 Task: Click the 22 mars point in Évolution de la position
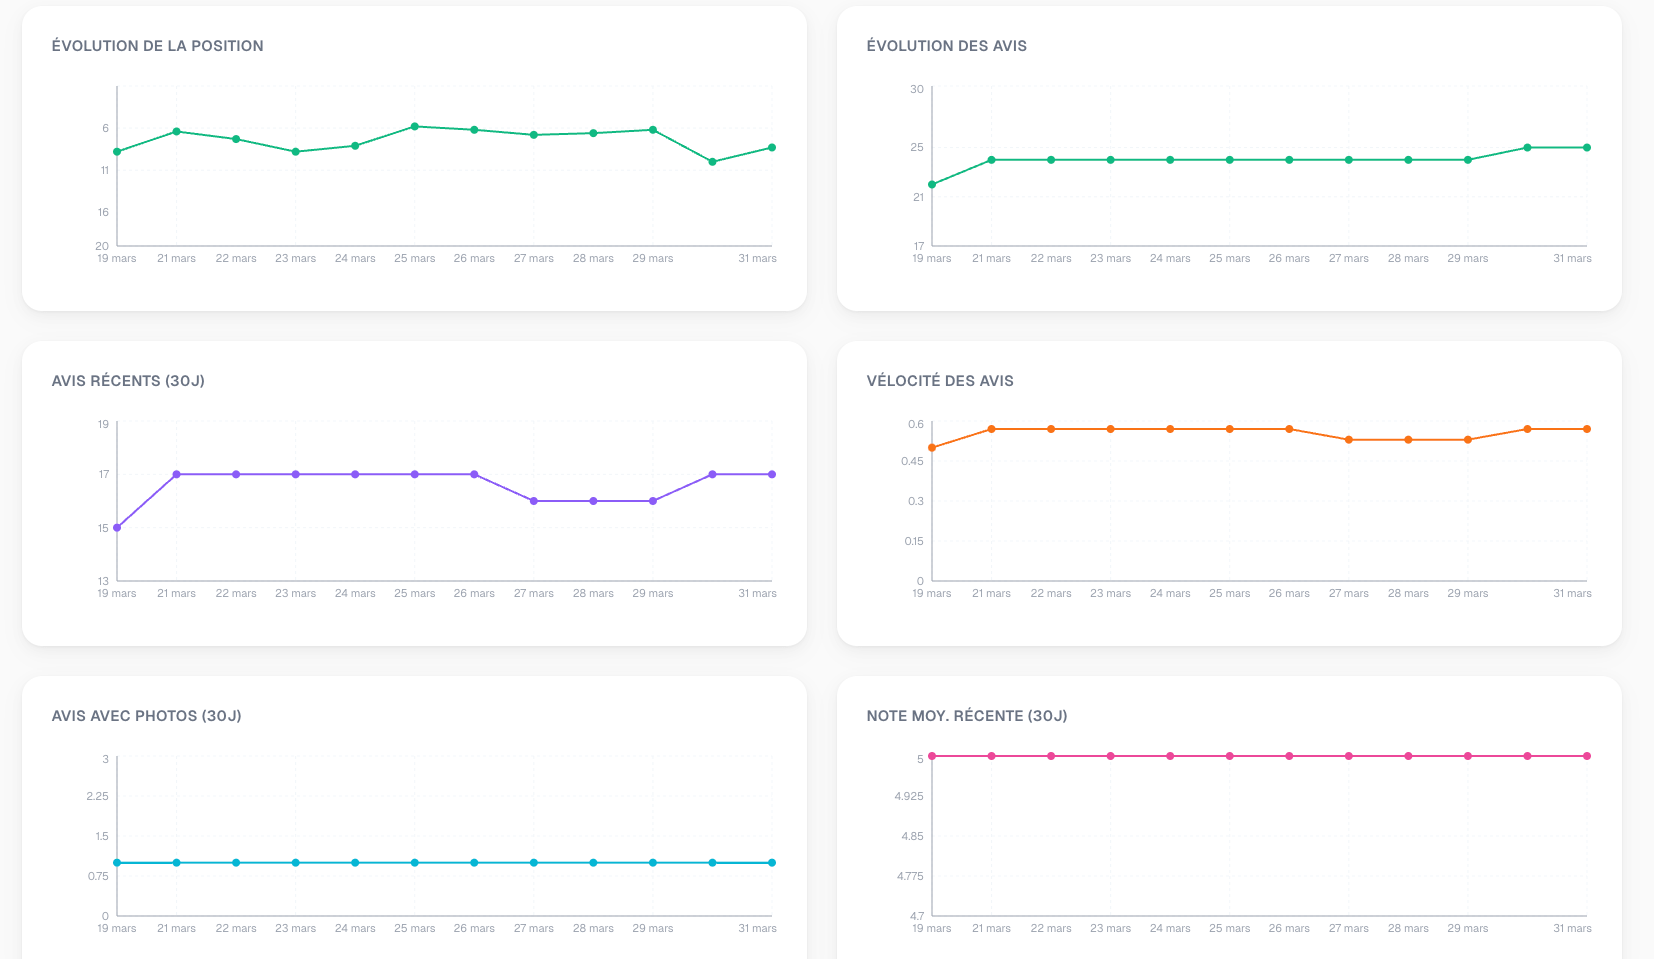tap(236, 139)
